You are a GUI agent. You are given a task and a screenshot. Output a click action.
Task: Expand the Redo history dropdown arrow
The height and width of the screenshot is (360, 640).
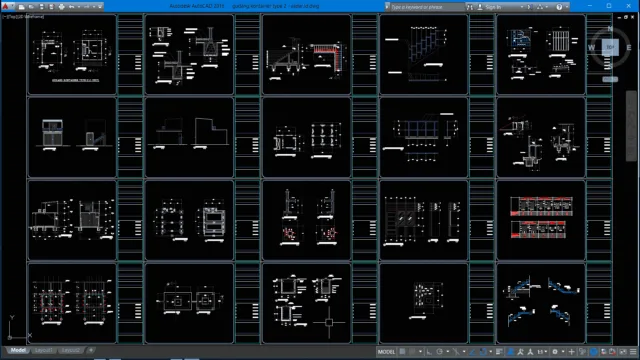click(94, 7)
